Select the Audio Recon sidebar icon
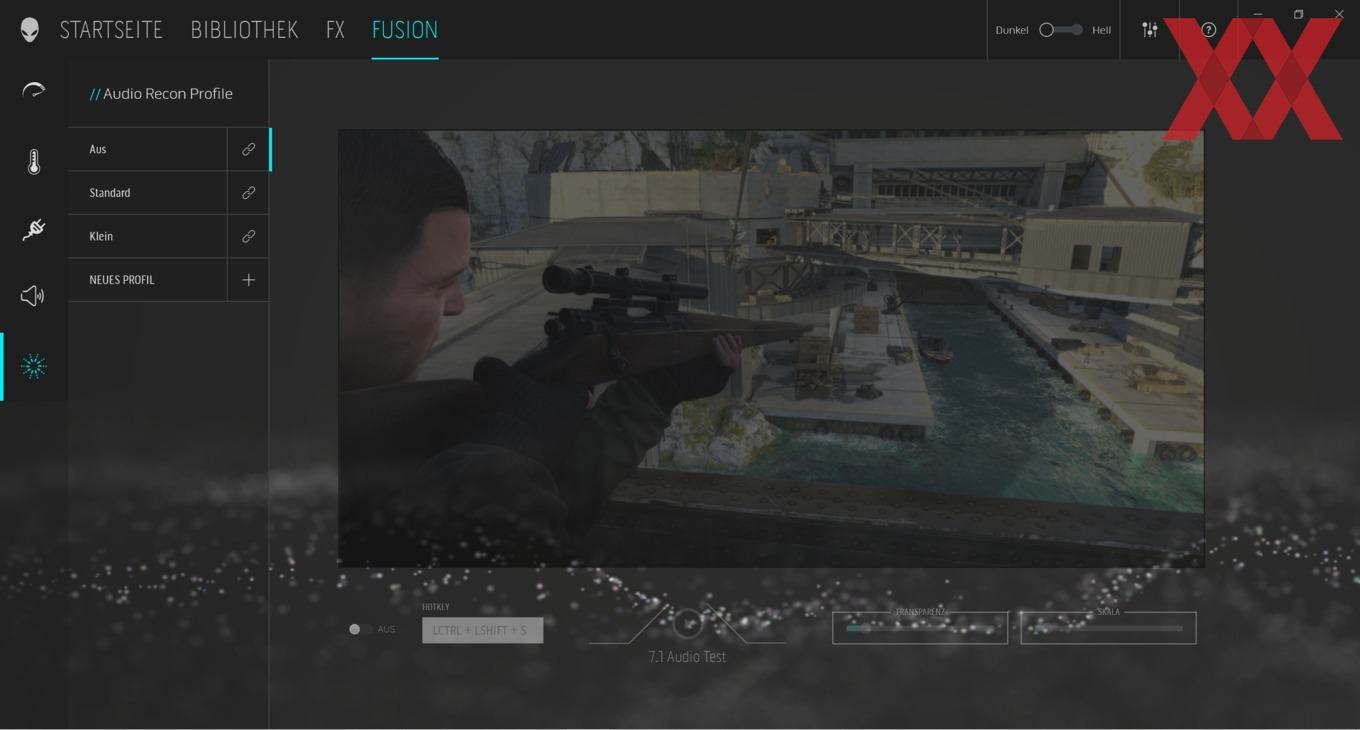 [33, 366]
